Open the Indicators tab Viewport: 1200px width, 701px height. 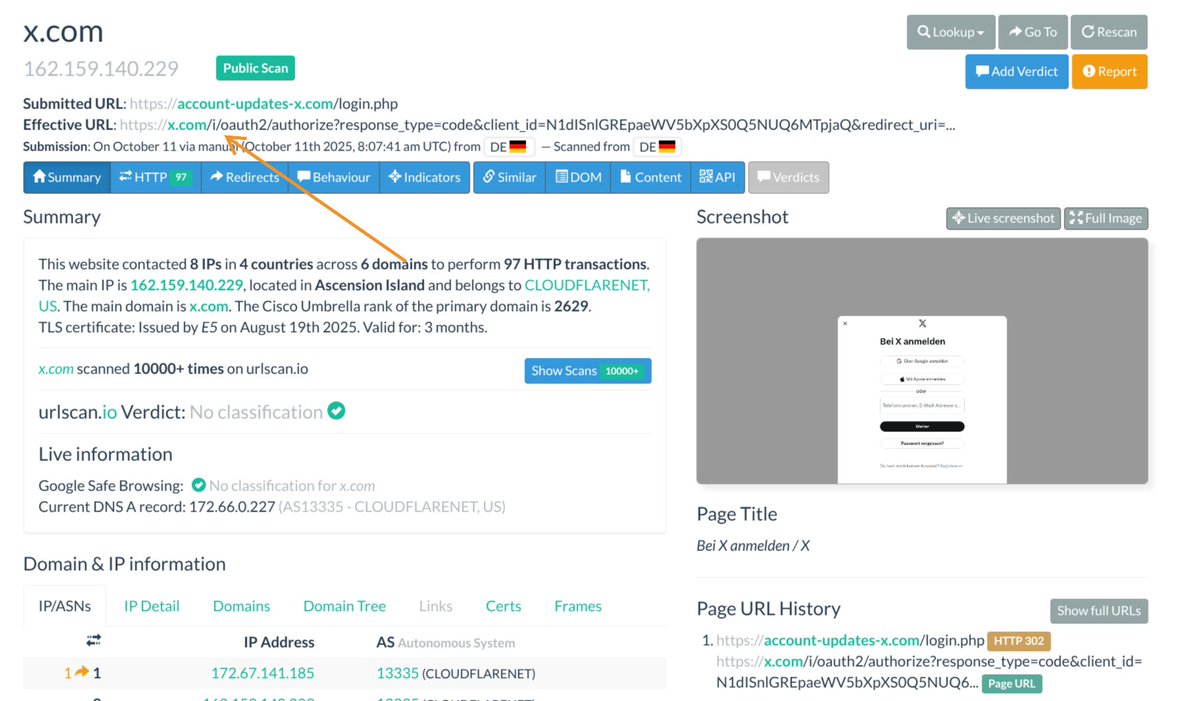coord(424,177)
